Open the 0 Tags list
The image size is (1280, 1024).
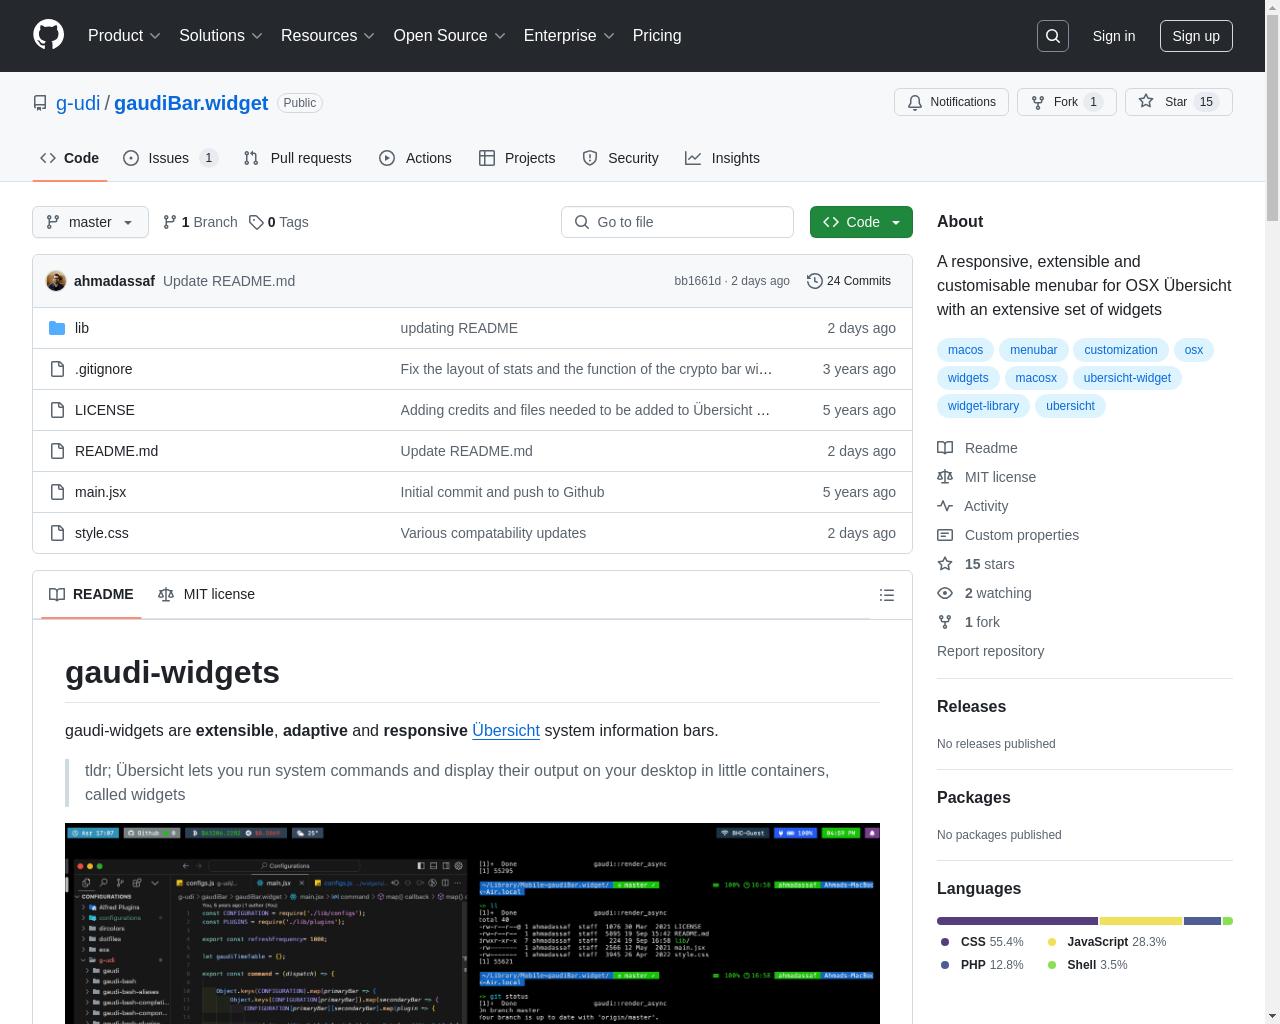[x=279, y=222]
